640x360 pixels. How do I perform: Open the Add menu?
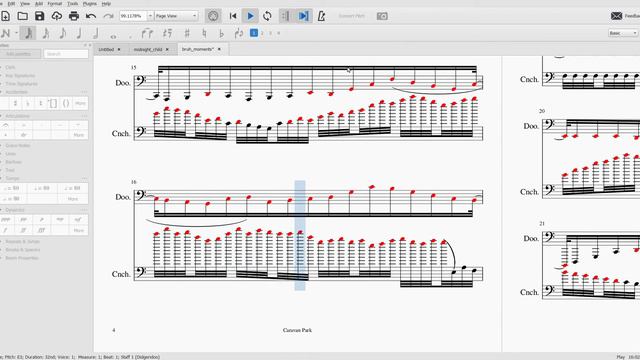(x=39, y=4)
